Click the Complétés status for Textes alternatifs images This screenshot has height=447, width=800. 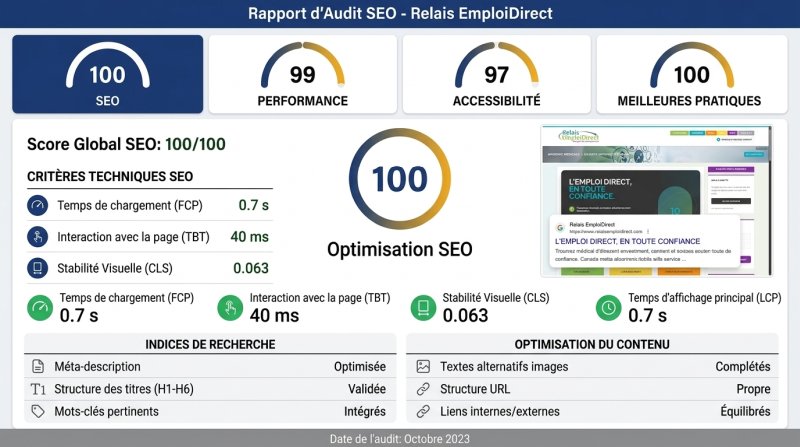[743, 366]
